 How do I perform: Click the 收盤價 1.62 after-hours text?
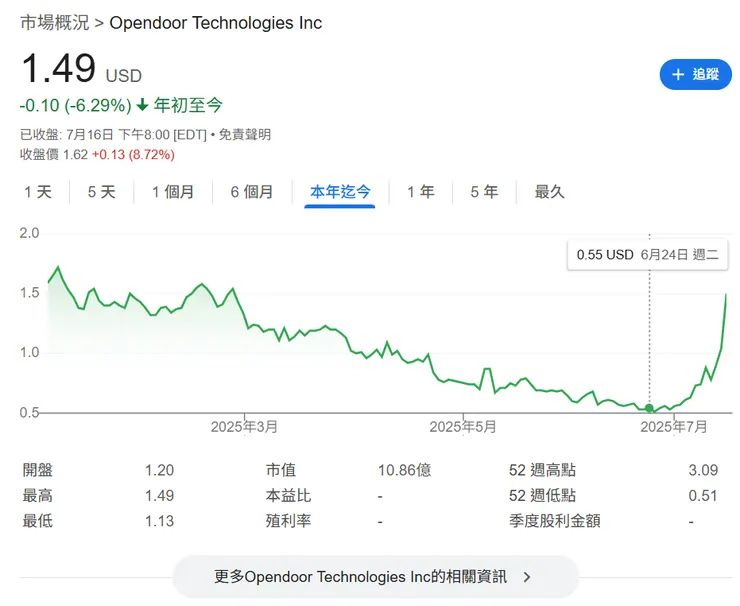tap(97, 154)
